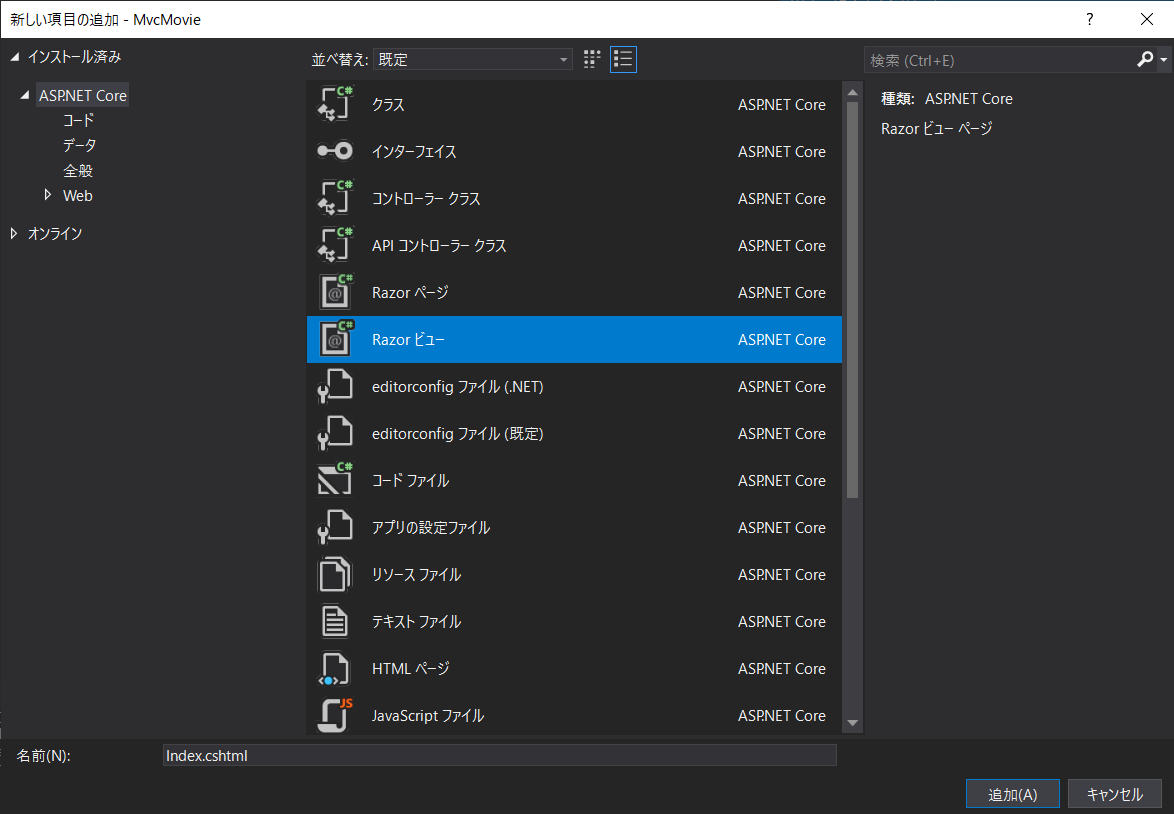Click the template list scrollbar thumb
The width and height of the screenshot is (1174, 814).
[852, 300]
